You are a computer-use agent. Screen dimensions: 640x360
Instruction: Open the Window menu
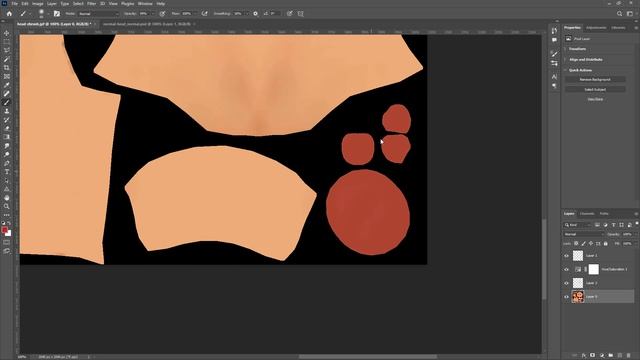(x=145, y=4)
